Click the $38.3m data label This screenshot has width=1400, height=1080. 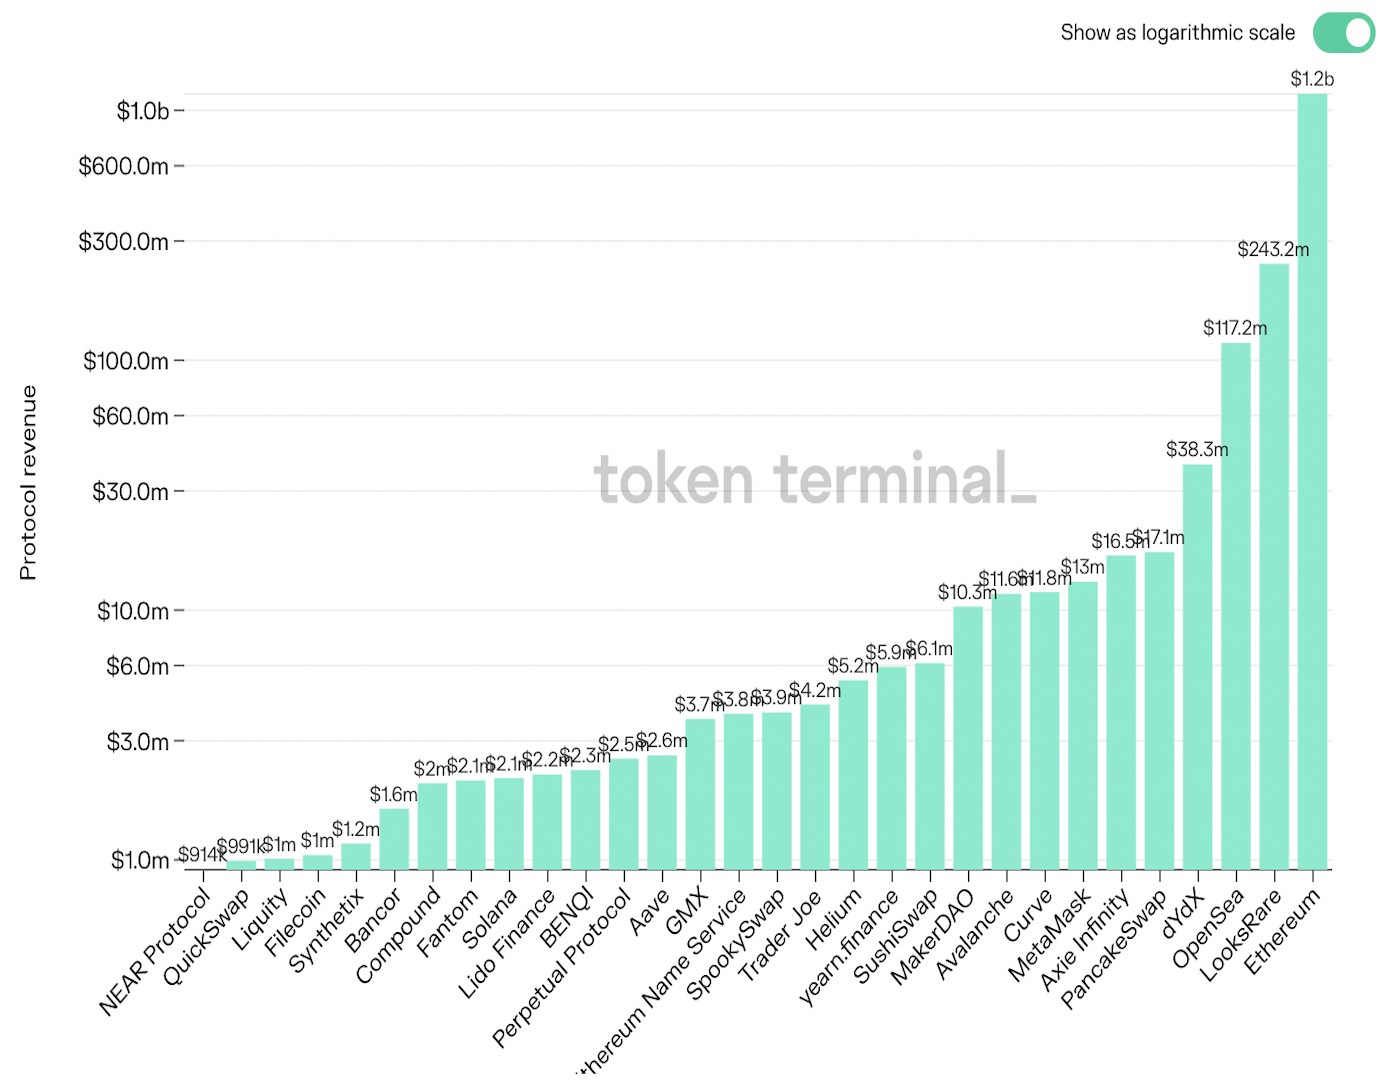pyautogui.click(x=1197, y=449)
